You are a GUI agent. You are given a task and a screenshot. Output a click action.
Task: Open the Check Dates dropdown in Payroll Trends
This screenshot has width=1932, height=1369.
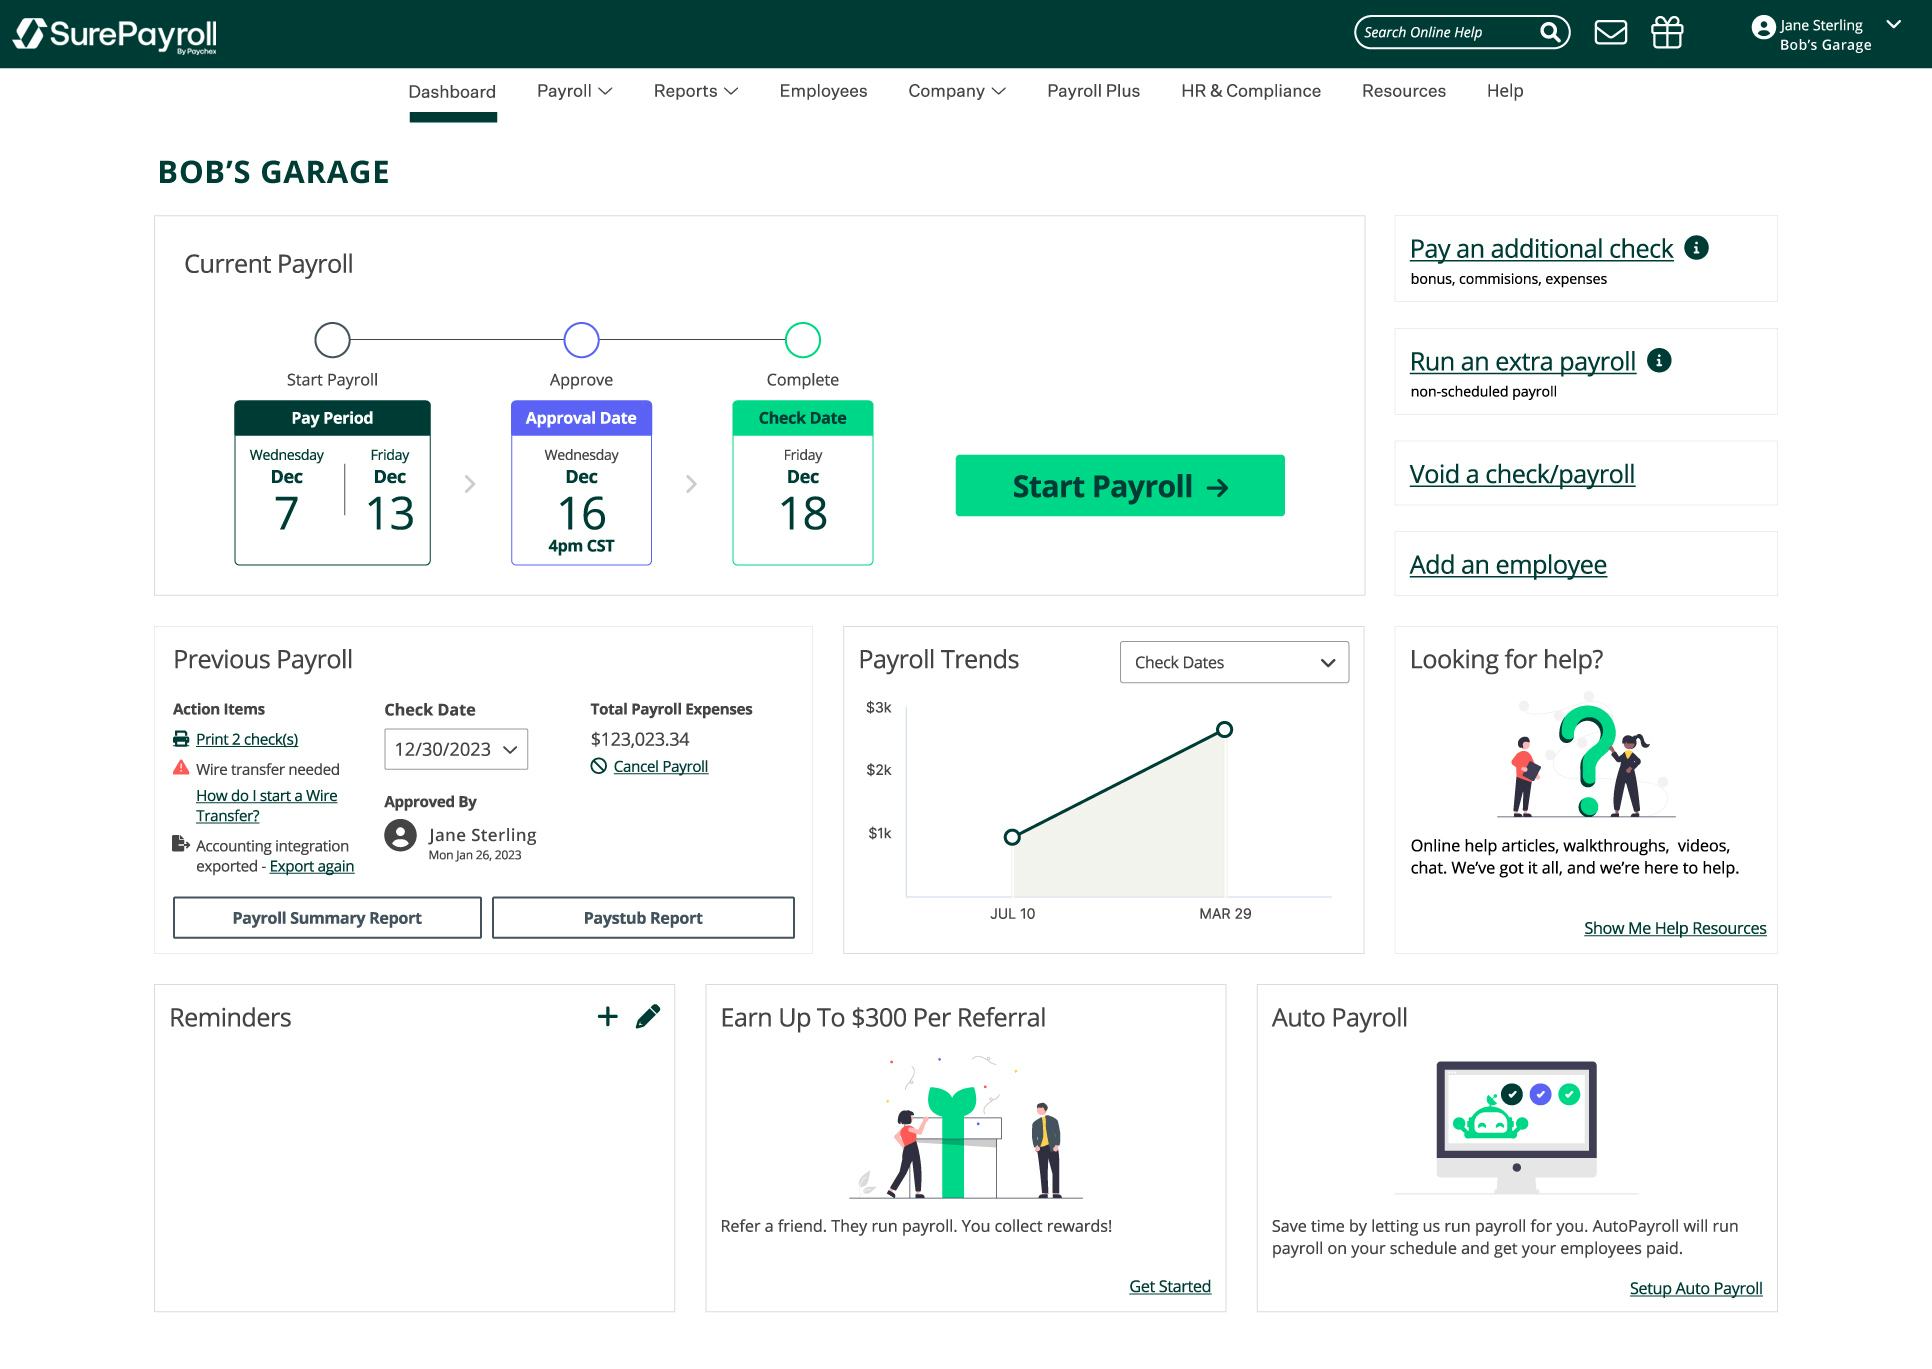point(1234,662)
